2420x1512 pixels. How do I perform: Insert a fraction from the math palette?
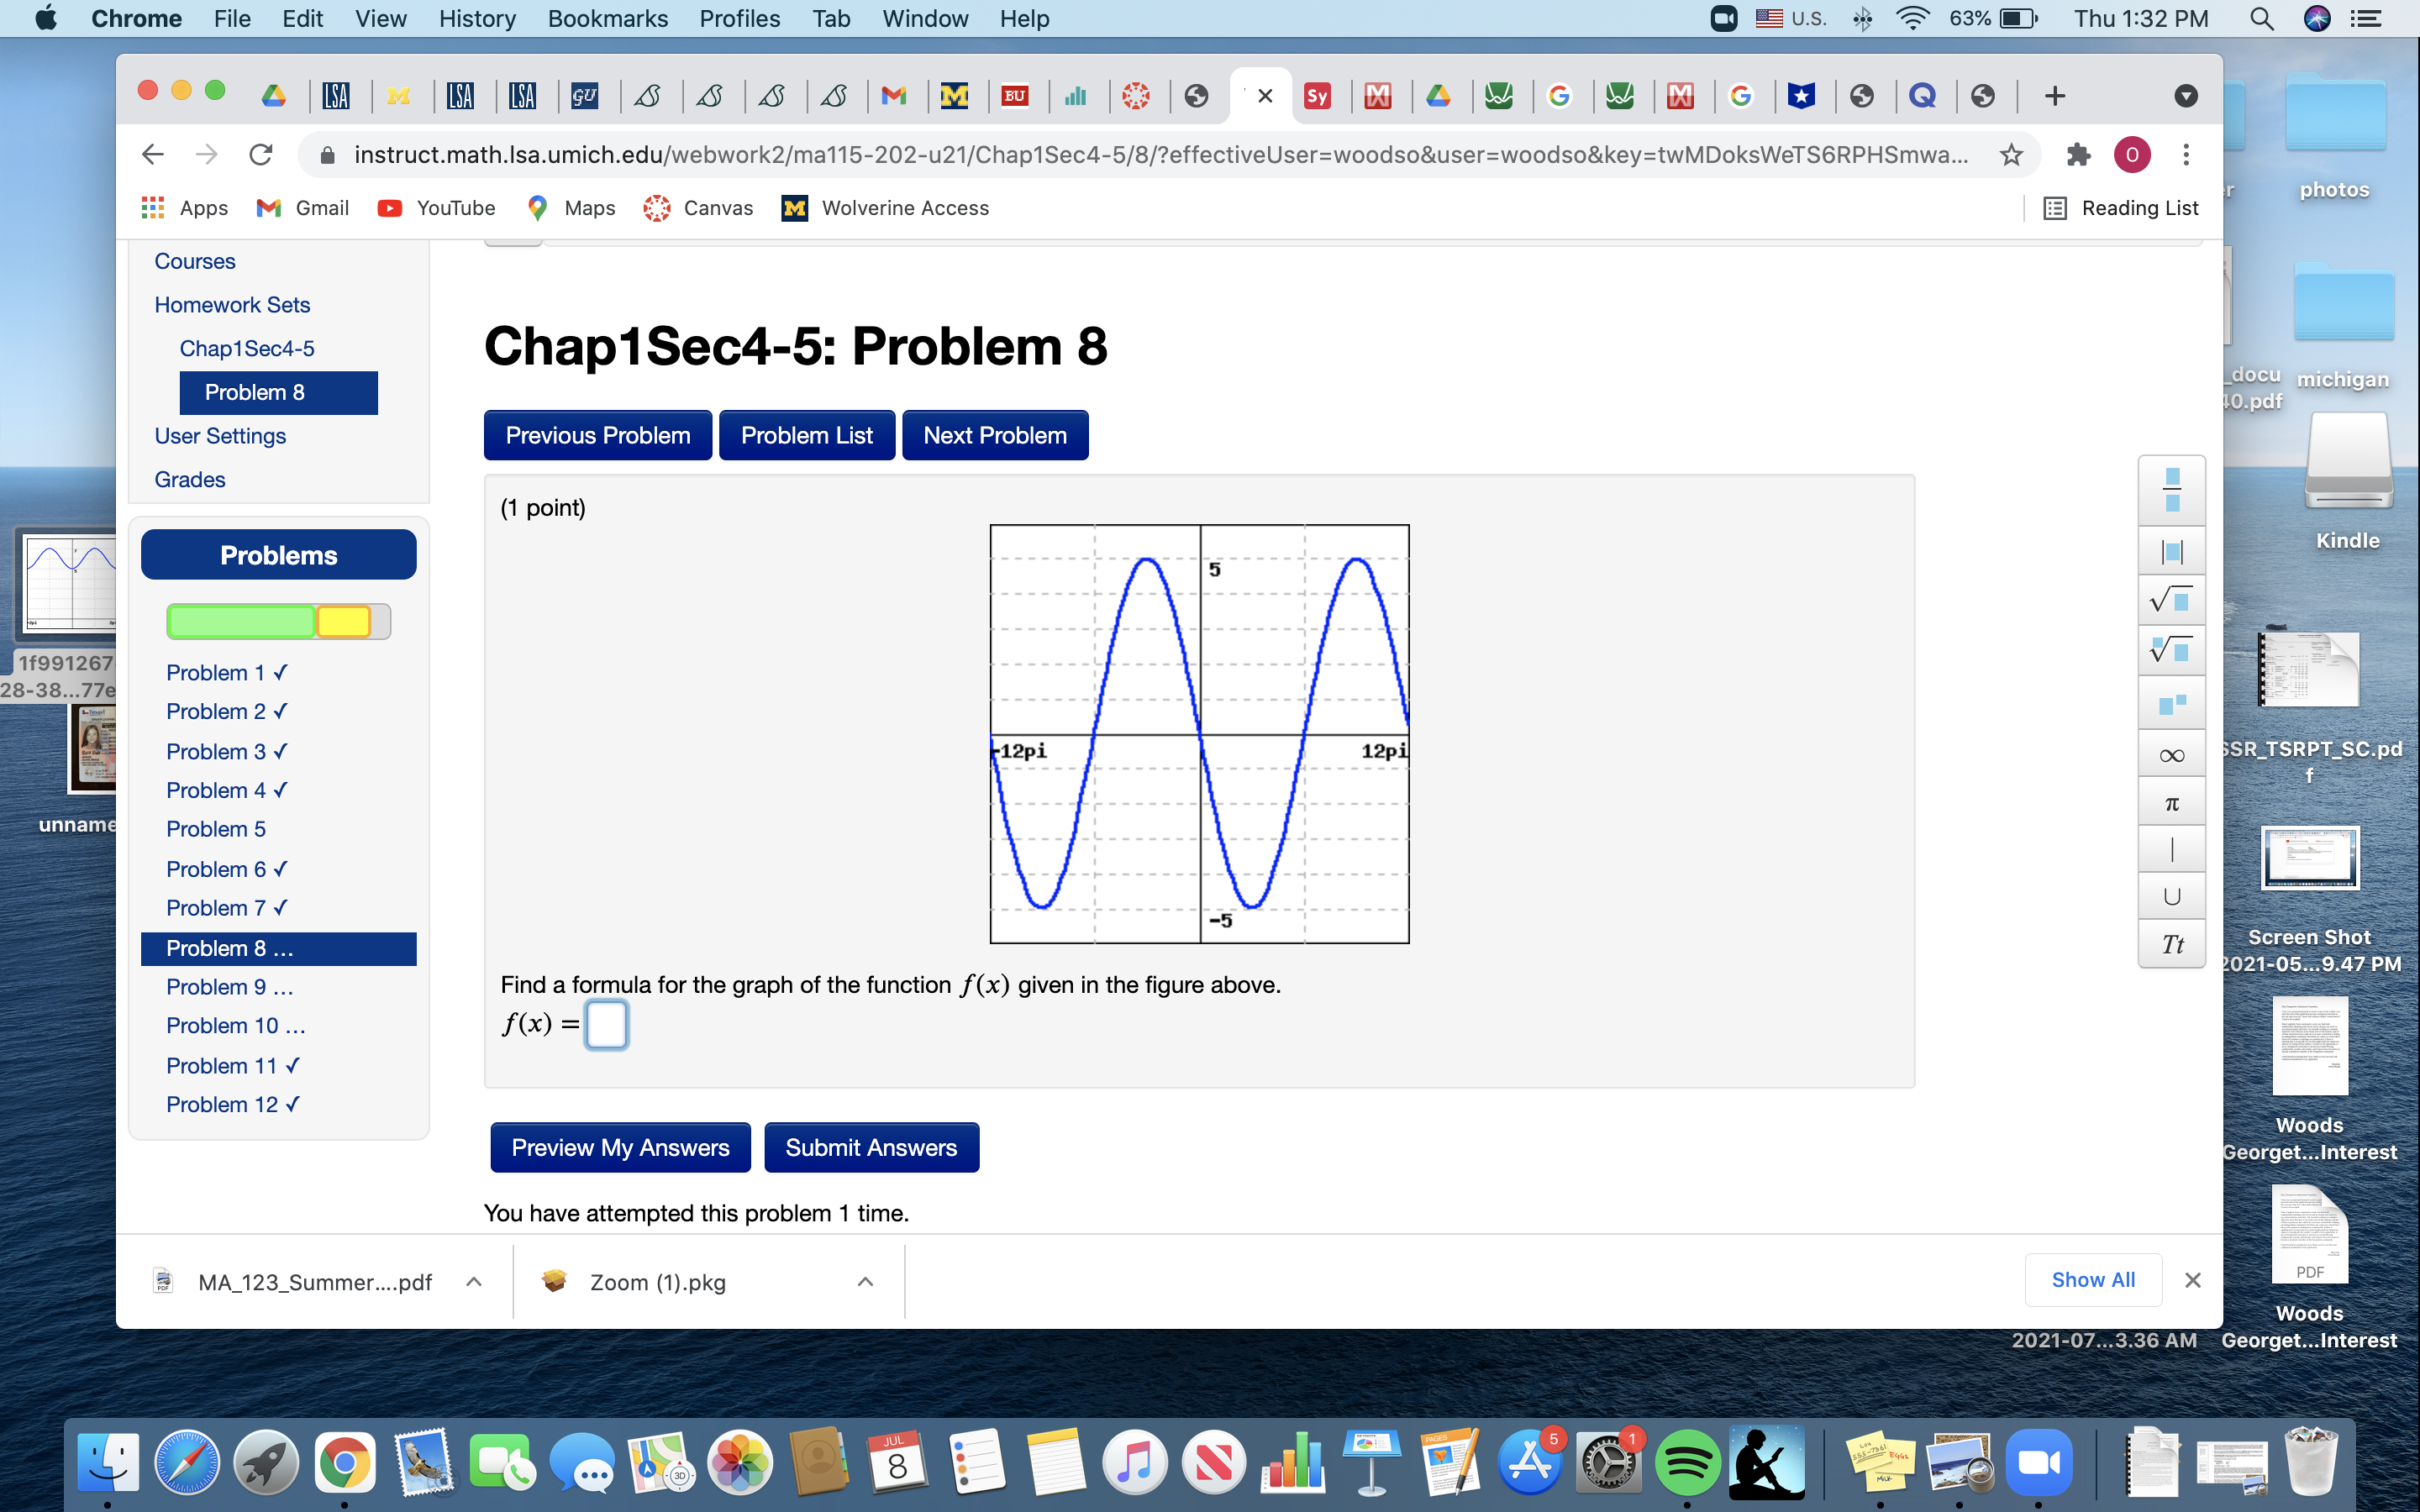point(2171,490)
